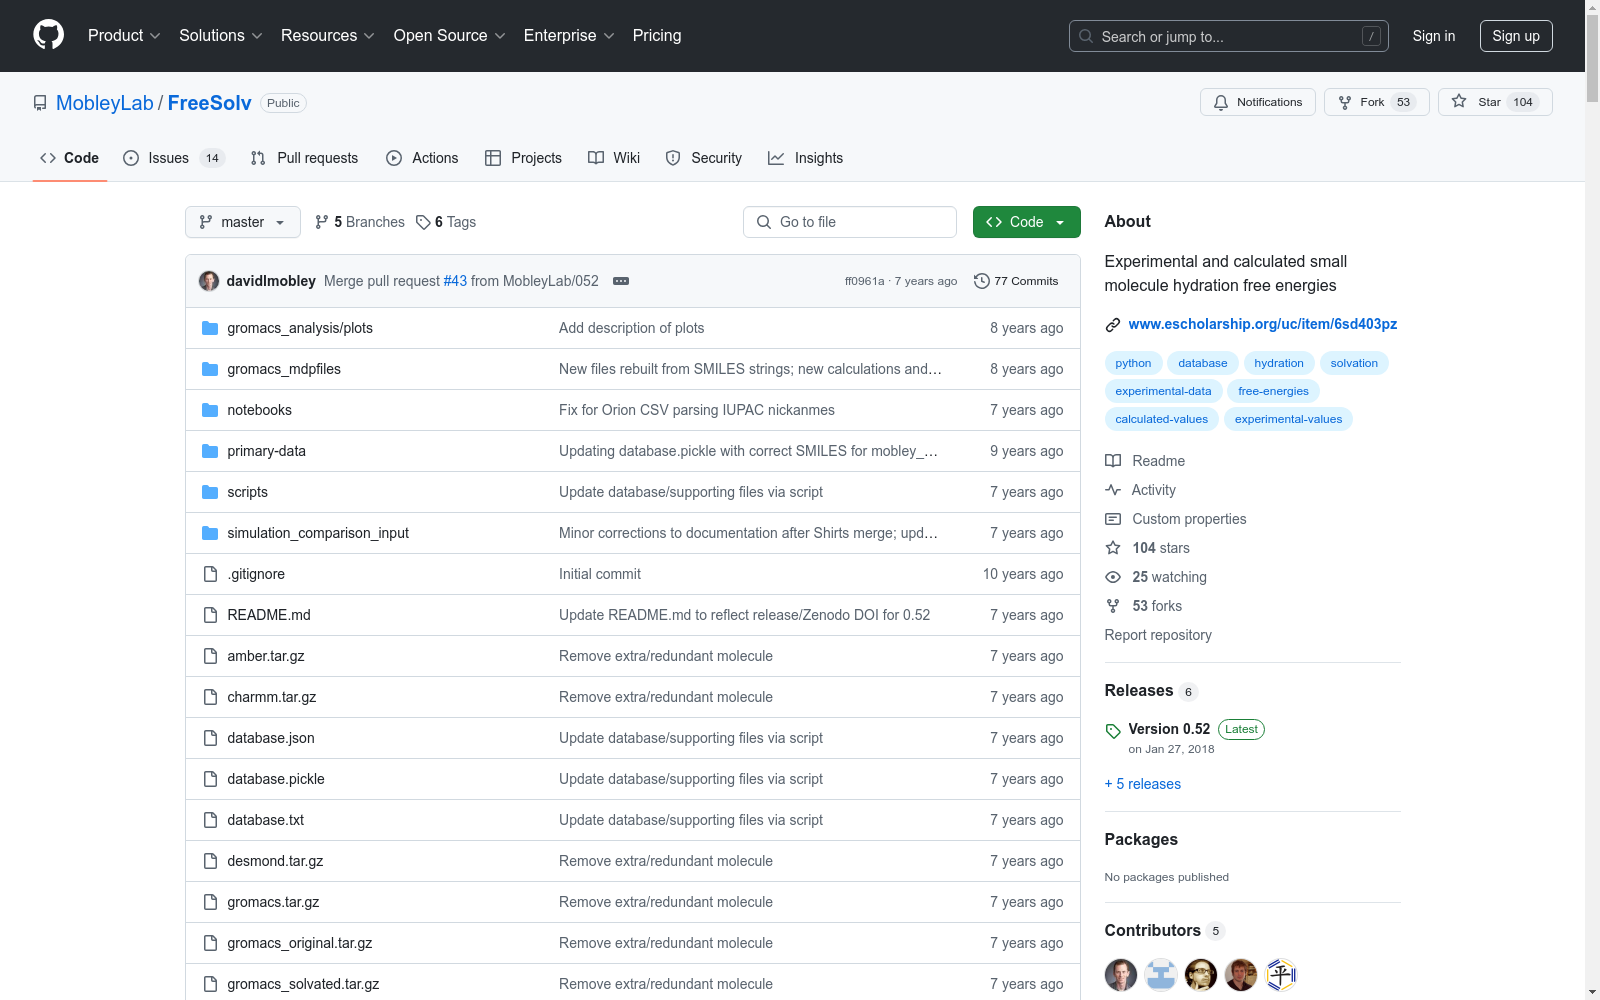Switch to the Issues tab
Viewport: 1600px width, 1000px height.
click(x=173, y=158)
